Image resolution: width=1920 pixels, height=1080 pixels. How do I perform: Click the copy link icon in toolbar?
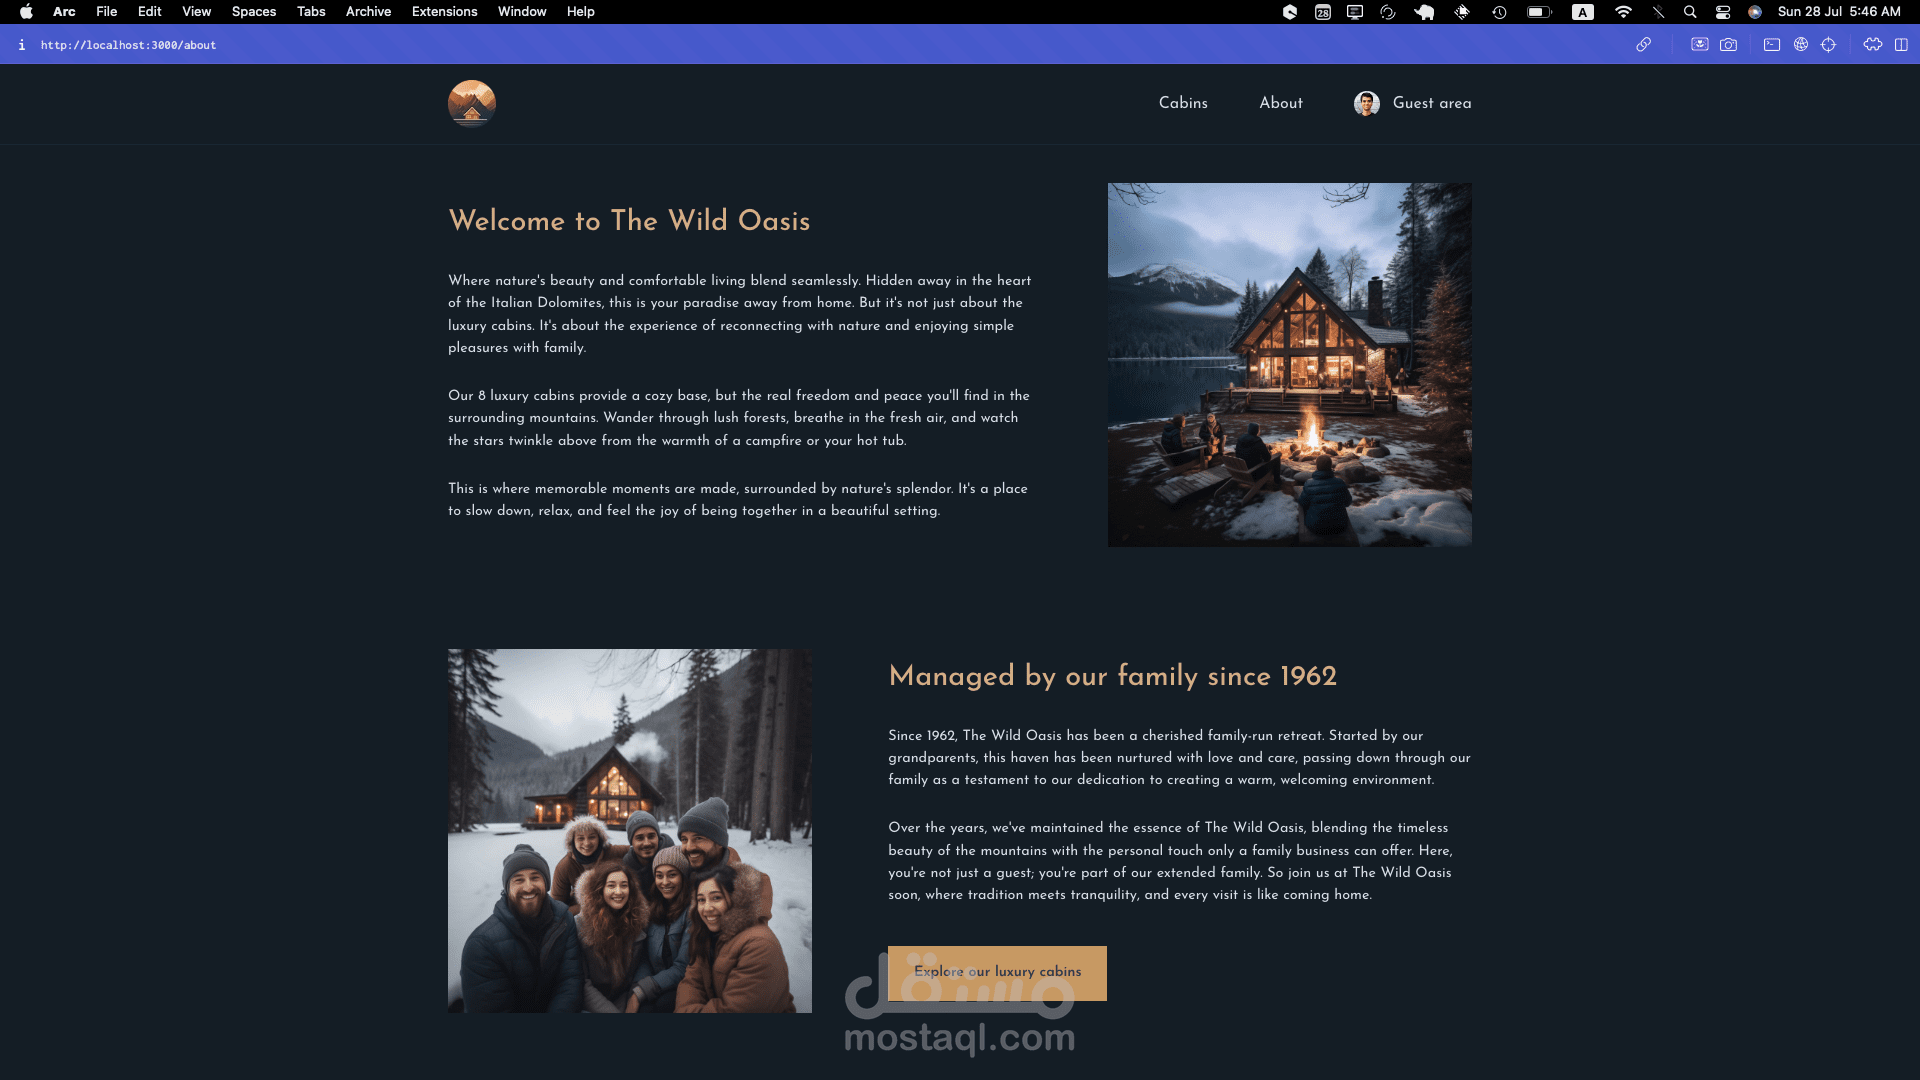pyautogui.click(x=1643, y=45)
